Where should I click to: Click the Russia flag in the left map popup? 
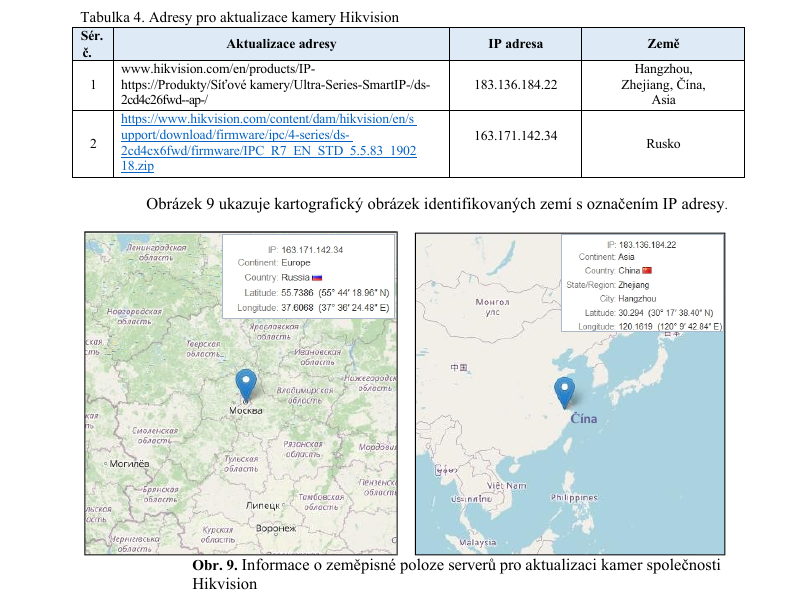318,277
